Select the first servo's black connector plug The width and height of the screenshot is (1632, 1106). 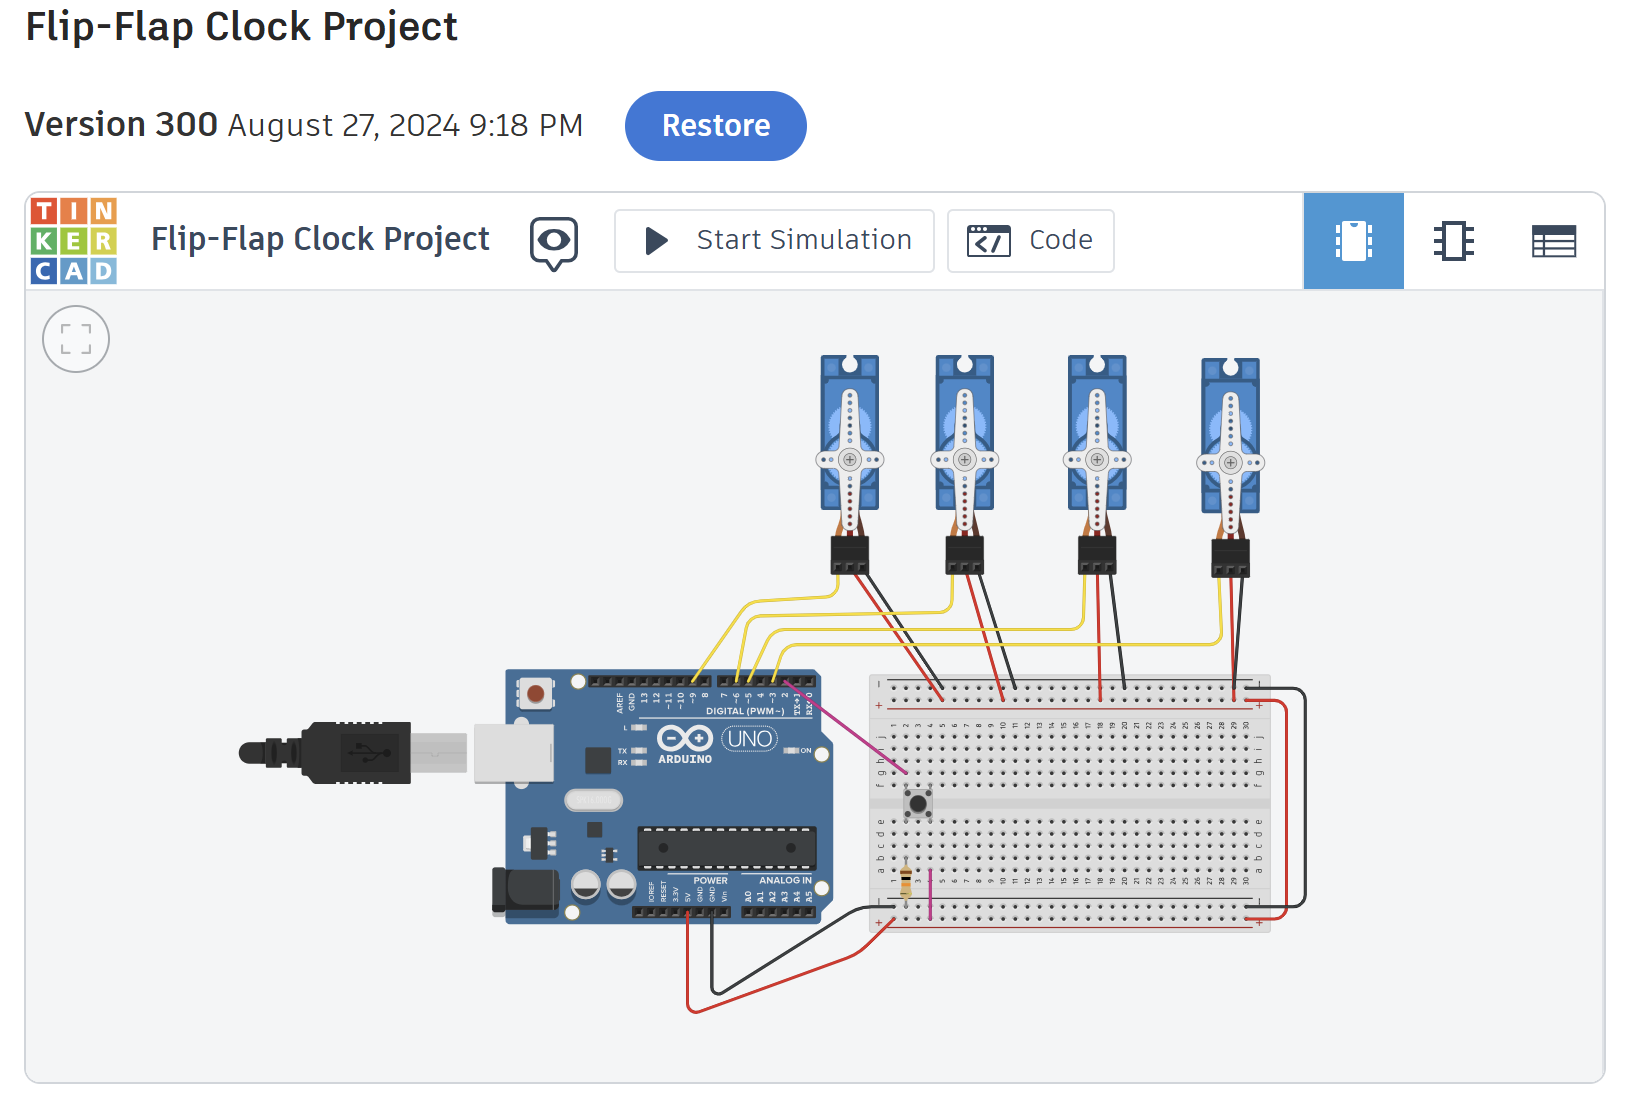click(850, 555)
